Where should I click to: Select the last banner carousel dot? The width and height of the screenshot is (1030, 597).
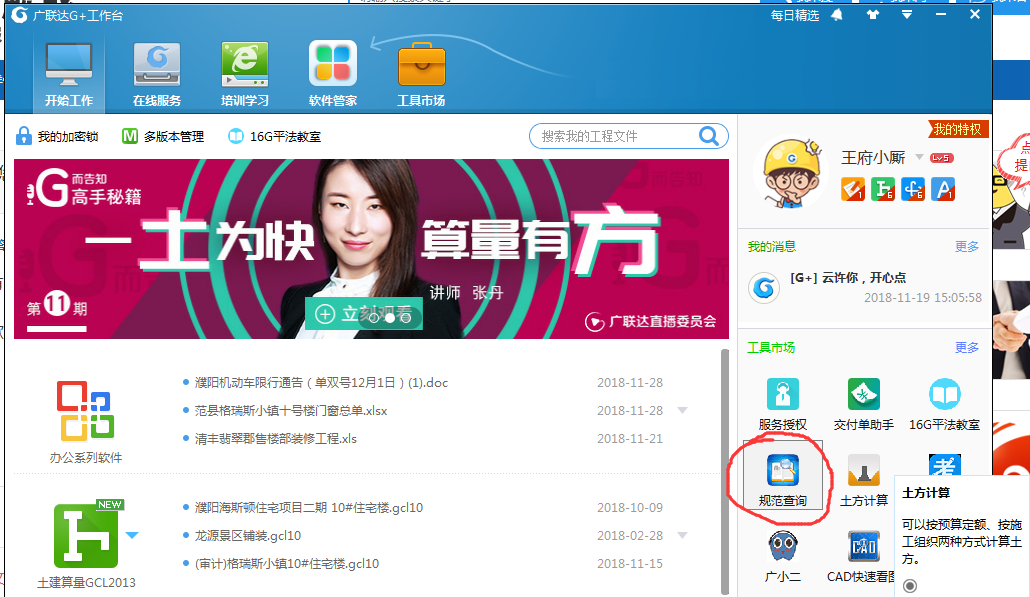(405, 318)
